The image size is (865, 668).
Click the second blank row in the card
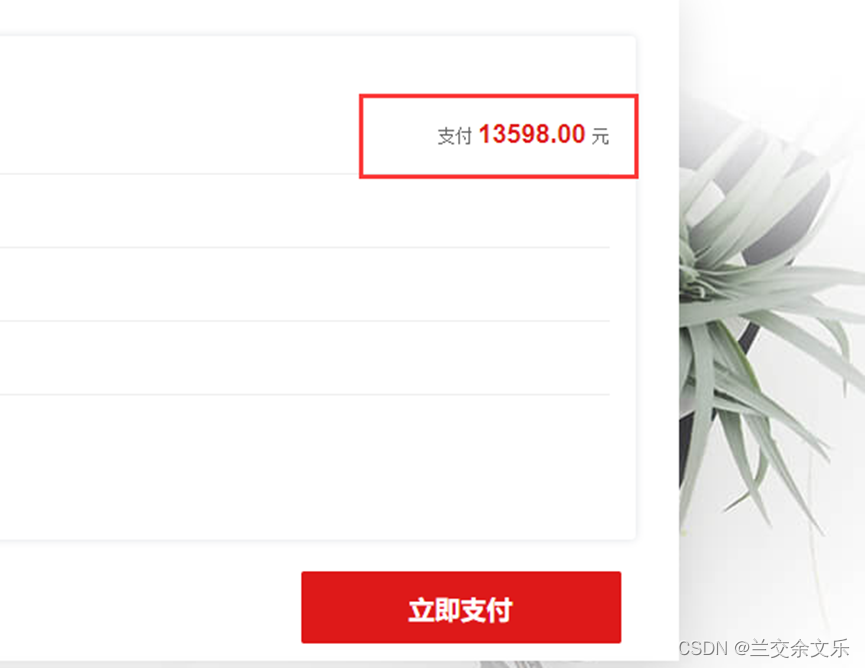click(305, 284)
